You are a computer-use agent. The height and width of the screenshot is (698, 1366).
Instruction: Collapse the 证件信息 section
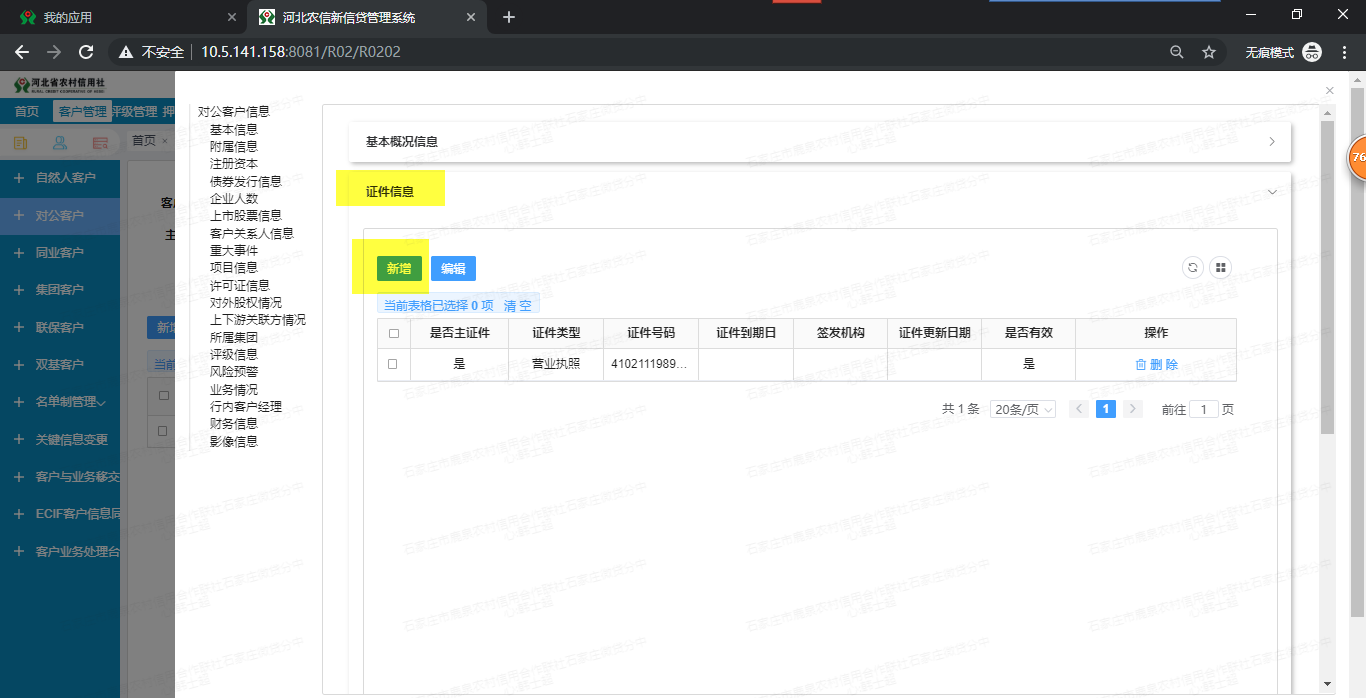coord(1272,192)
